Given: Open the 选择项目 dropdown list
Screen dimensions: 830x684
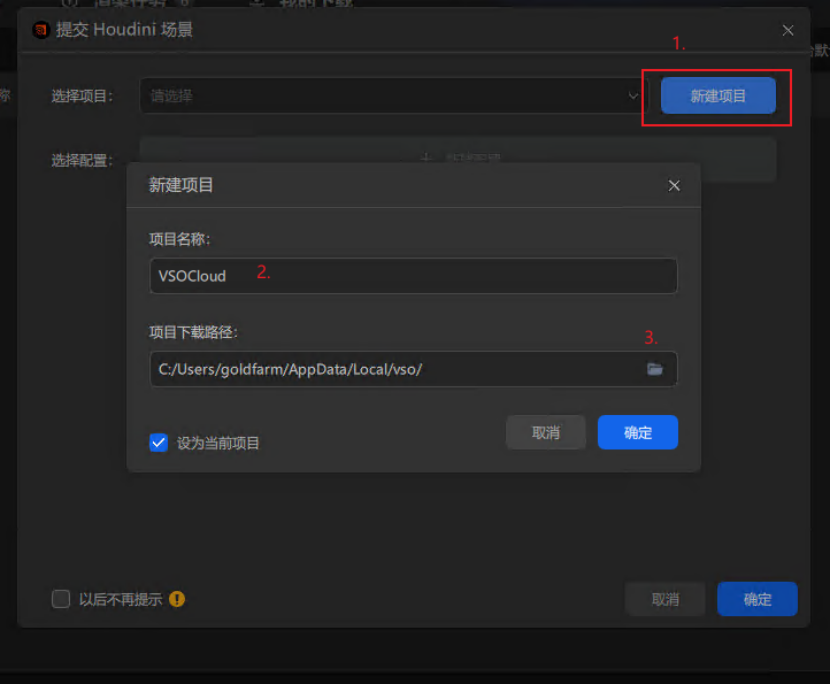Looking at the screenshot, I should 390,96.
